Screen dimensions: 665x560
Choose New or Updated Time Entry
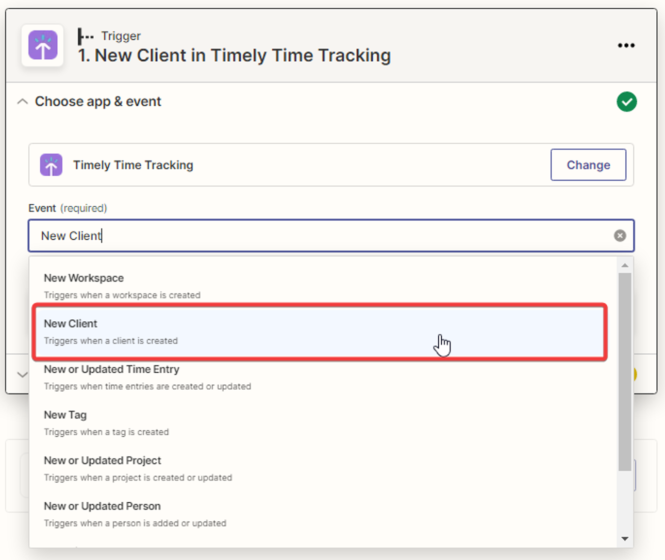[323, 377]
